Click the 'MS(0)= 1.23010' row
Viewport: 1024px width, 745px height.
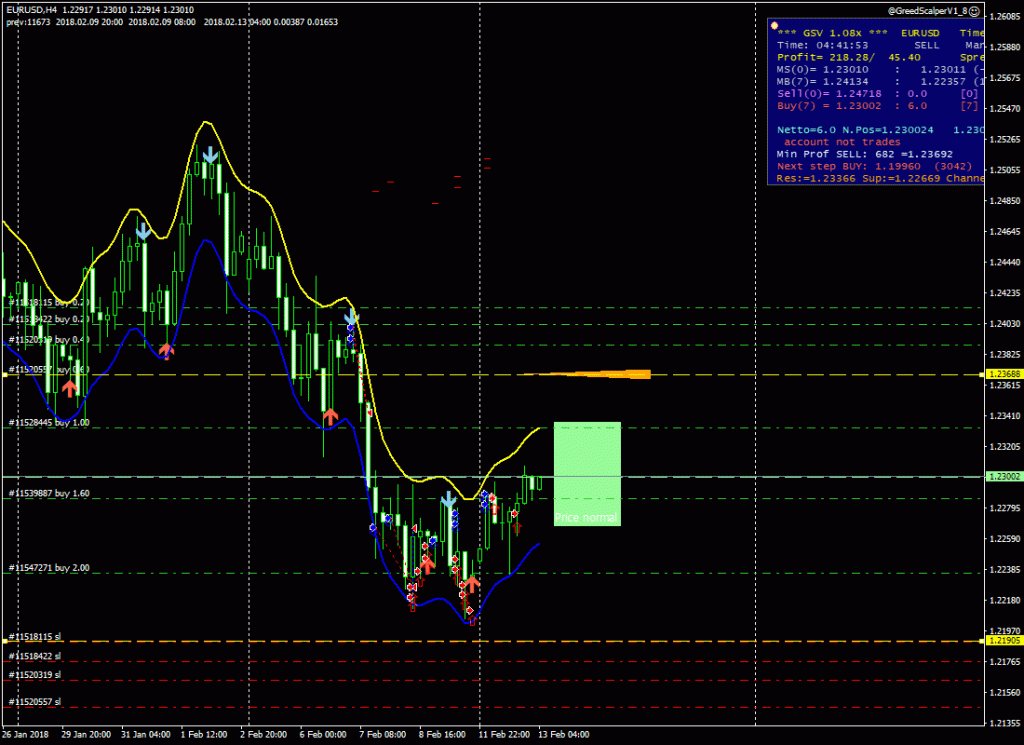coord(880,69)
